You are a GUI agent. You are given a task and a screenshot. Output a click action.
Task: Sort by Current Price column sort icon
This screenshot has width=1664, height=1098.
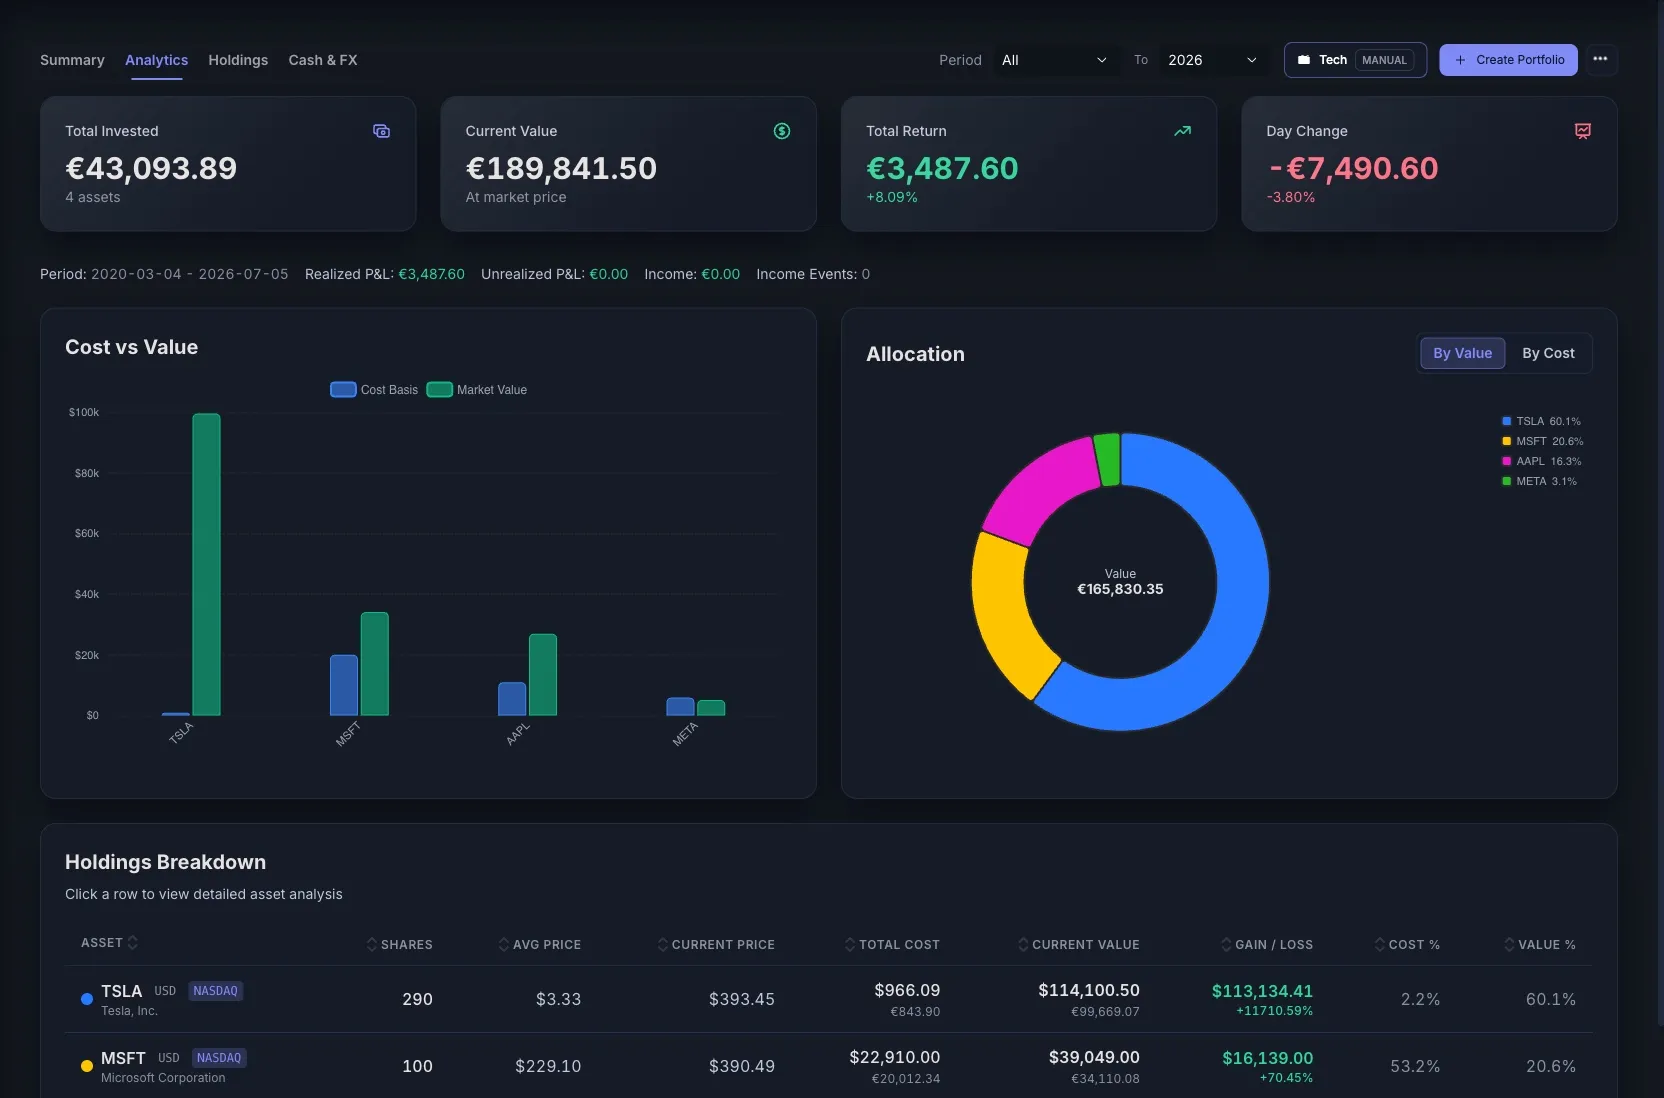(x=663, y=944)
